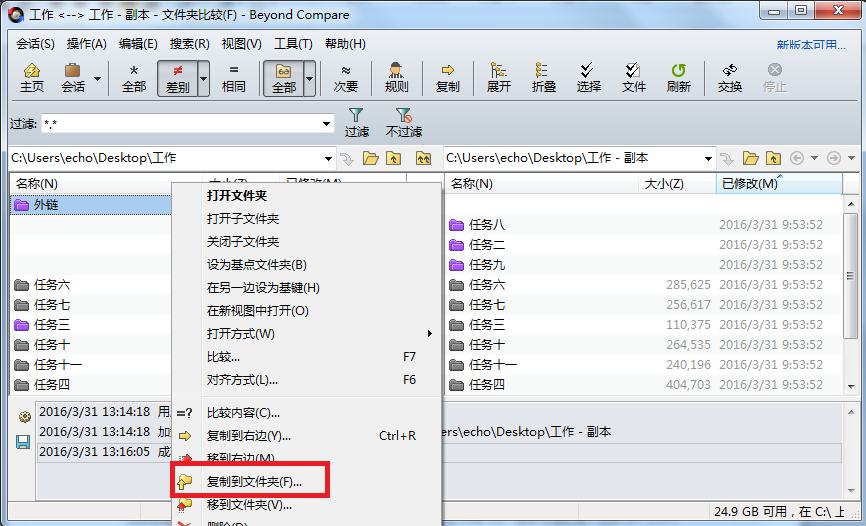Open the 会话(S) menu
Image resolution: width=866 pixels, height=526 pixels.
[35, 44]
